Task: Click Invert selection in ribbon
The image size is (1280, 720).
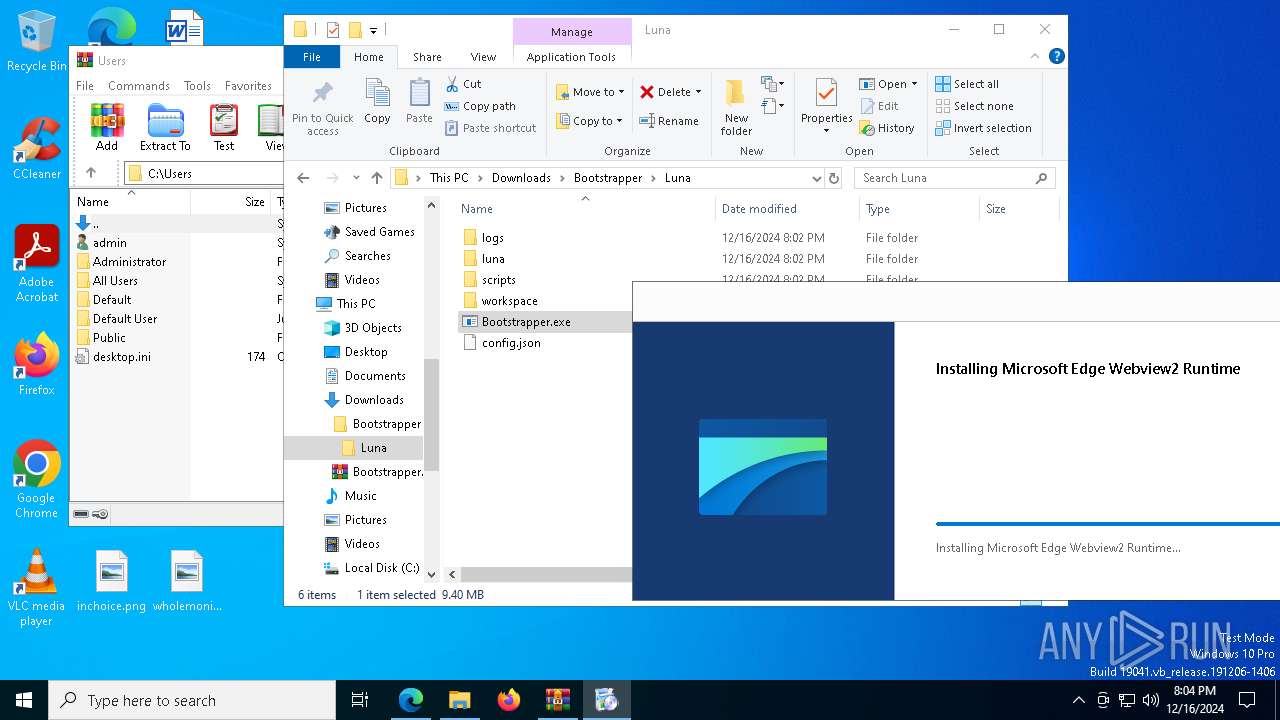Action: [x=984, y=128]
